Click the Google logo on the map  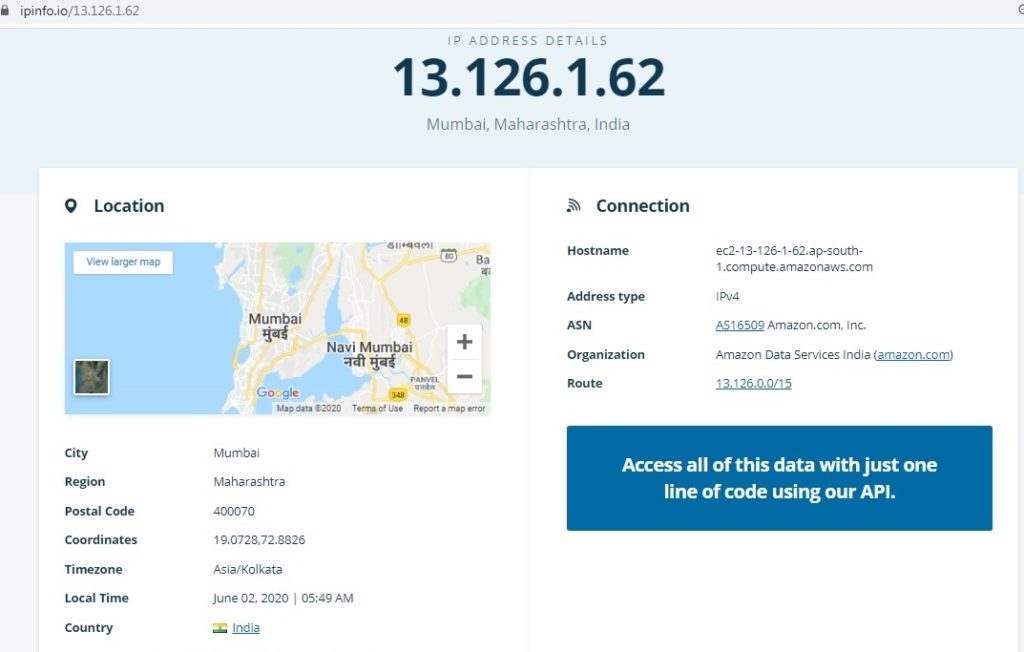[277, 393]
